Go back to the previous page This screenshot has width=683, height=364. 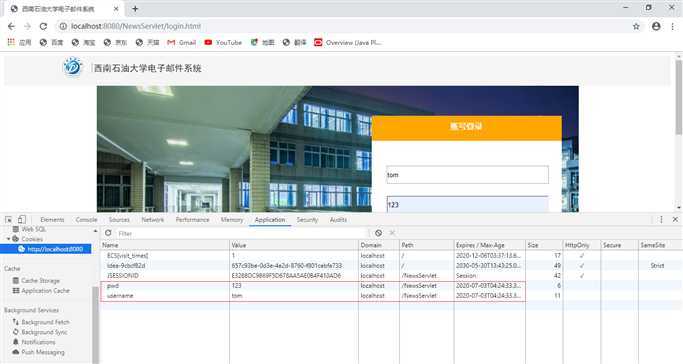(x=11, y=26)
